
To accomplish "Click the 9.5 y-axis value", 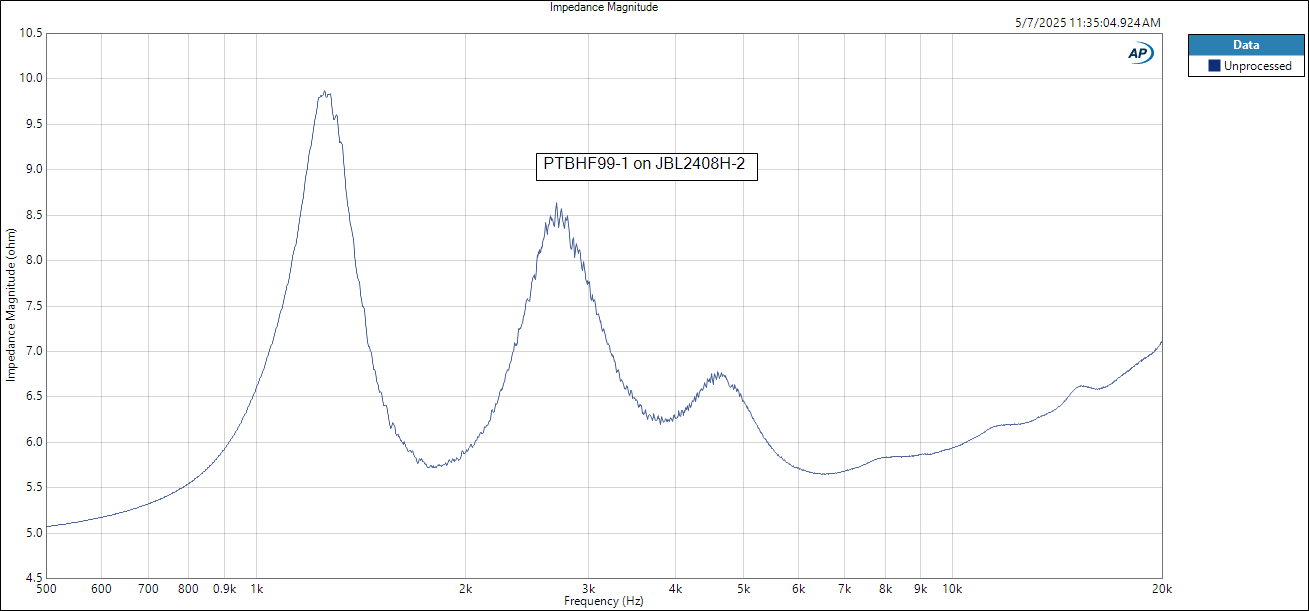I will (x=34, y=124).
